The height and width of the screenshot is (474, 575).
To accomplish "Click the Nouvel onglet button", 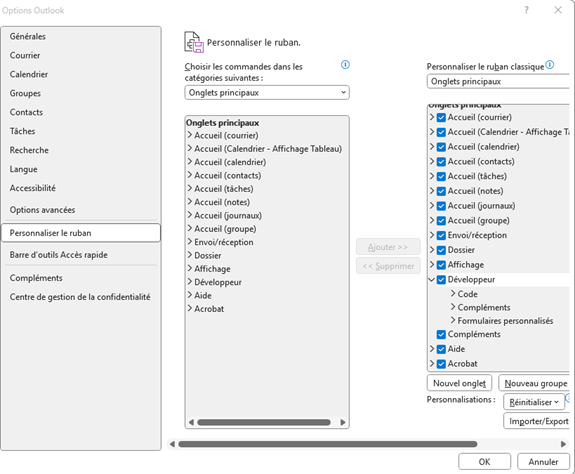I will coord(459,383).
